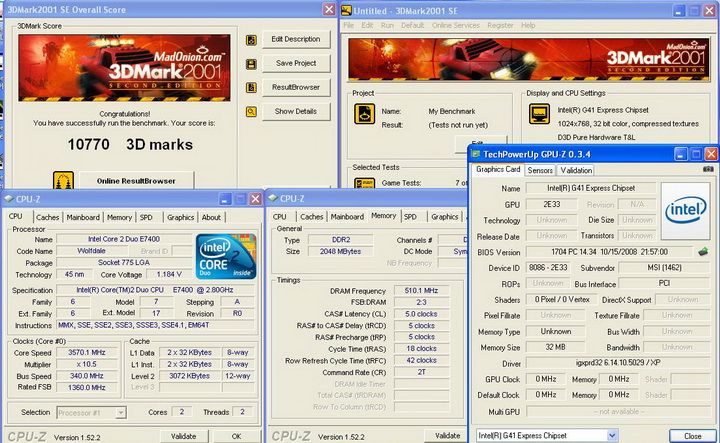The image size is (720, 443).
Task: Open the Online Services menu
Action: [456, 25]
